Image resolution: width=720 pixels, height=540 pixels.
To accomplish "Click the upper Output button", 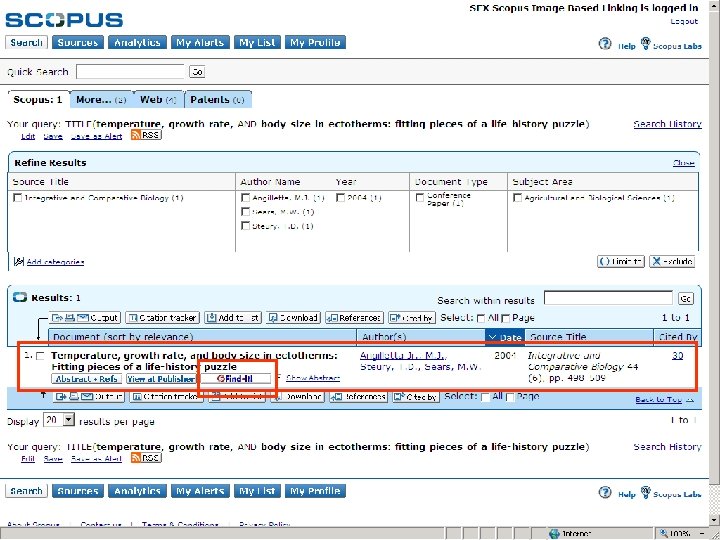I will [x=85, y=317].
